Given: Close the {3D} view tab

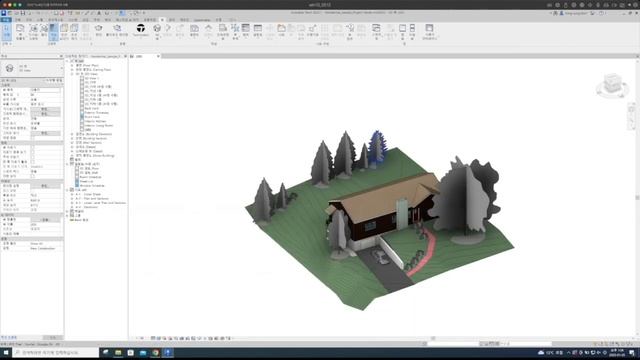Looking at the screenshot, I should click(x=158, y=56).
